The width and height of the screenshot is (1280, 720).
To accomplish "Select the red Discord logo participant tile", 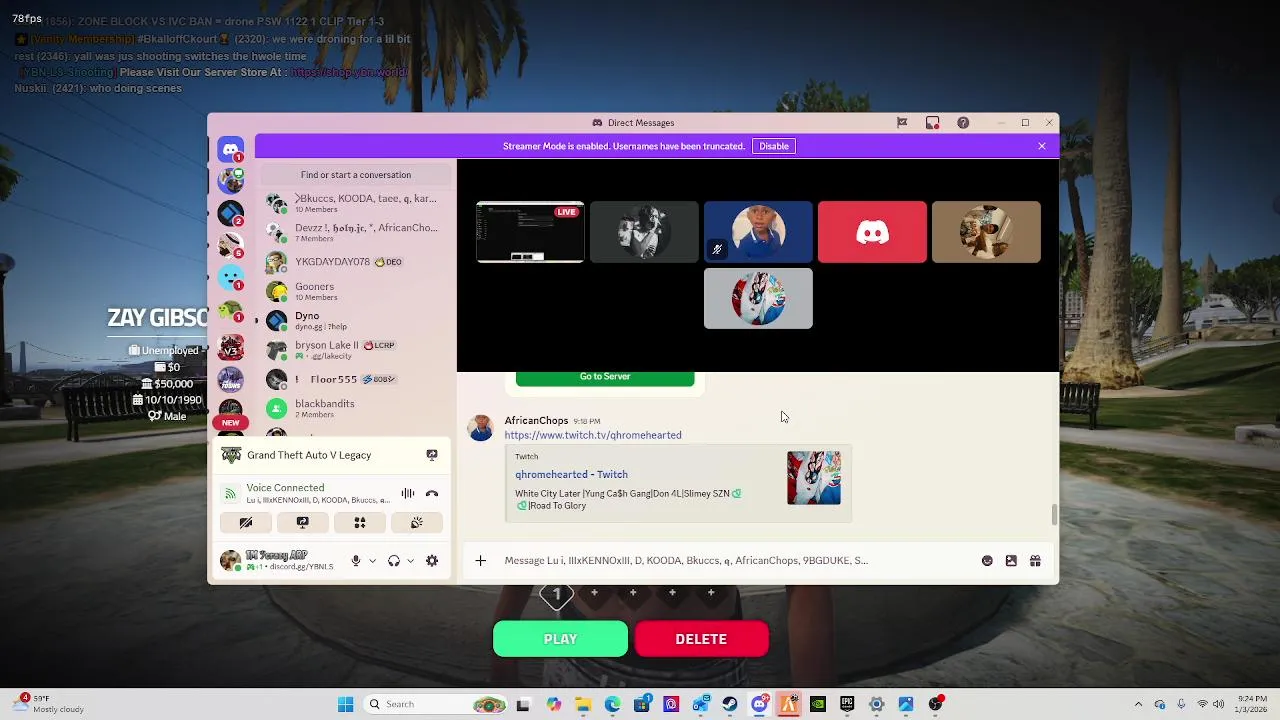I will pyautogui.click(x=872, y=232).
